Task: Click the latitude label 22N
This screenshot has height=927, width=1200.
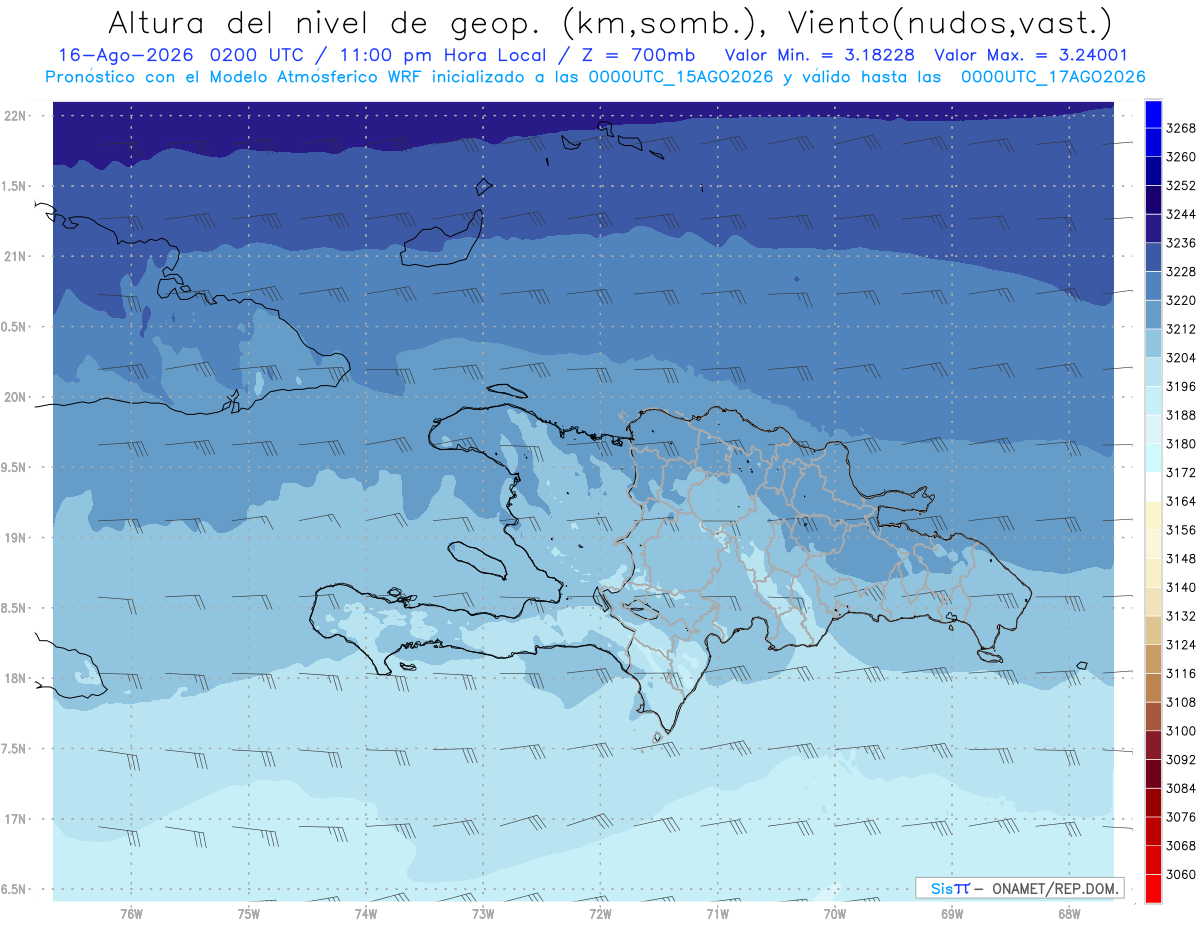Action: (x=15, y=116)
